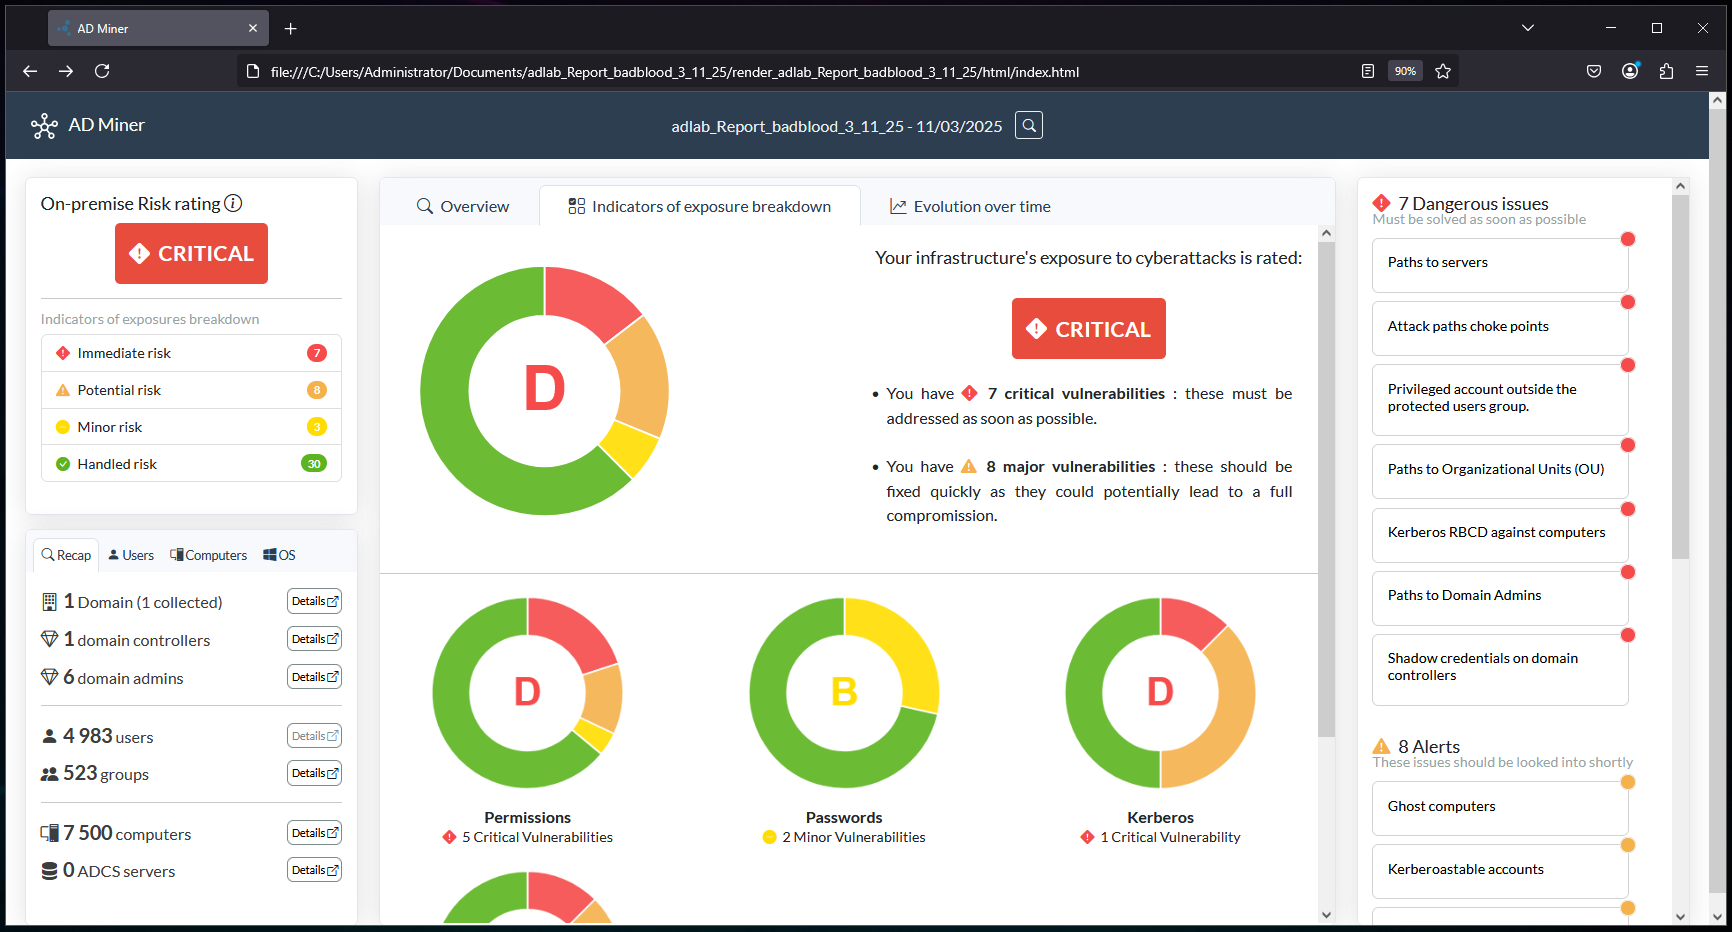Viewport: 1732px width, 932px height.
Task: Click the orange triangle Alerts icon
Action: (1382, 746)
